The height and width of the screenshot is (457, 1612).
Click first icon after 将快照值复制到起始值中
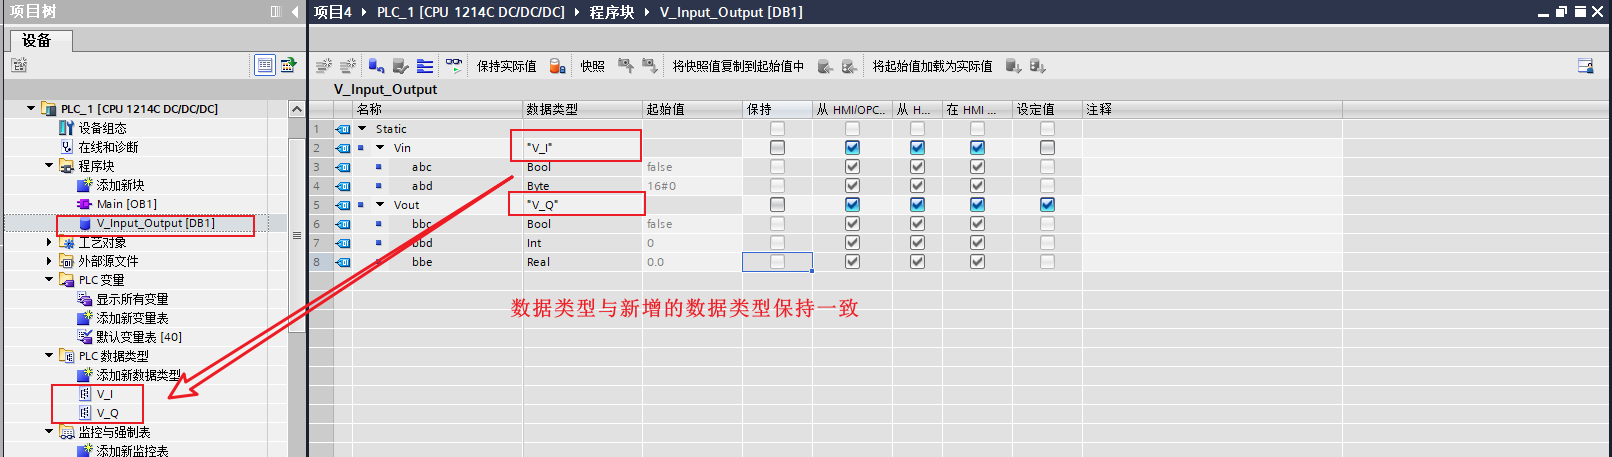click(x=825, y=66)
